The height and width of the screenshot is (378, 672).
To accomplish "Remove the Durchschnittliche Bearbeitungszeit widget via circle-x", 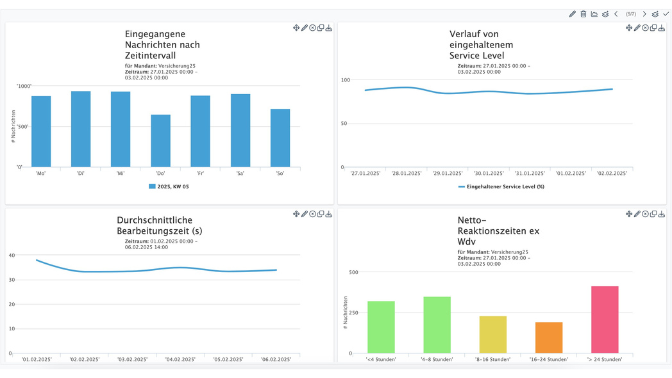I will click(x=312, y=214).
